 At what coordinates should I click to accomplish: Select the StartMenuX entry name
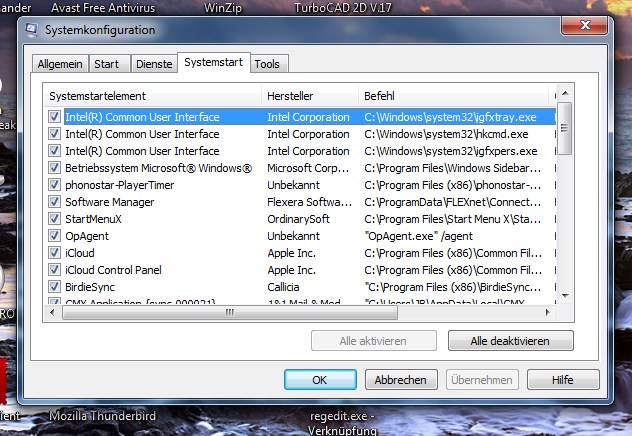pyautogui.click(x=93, y=219)
